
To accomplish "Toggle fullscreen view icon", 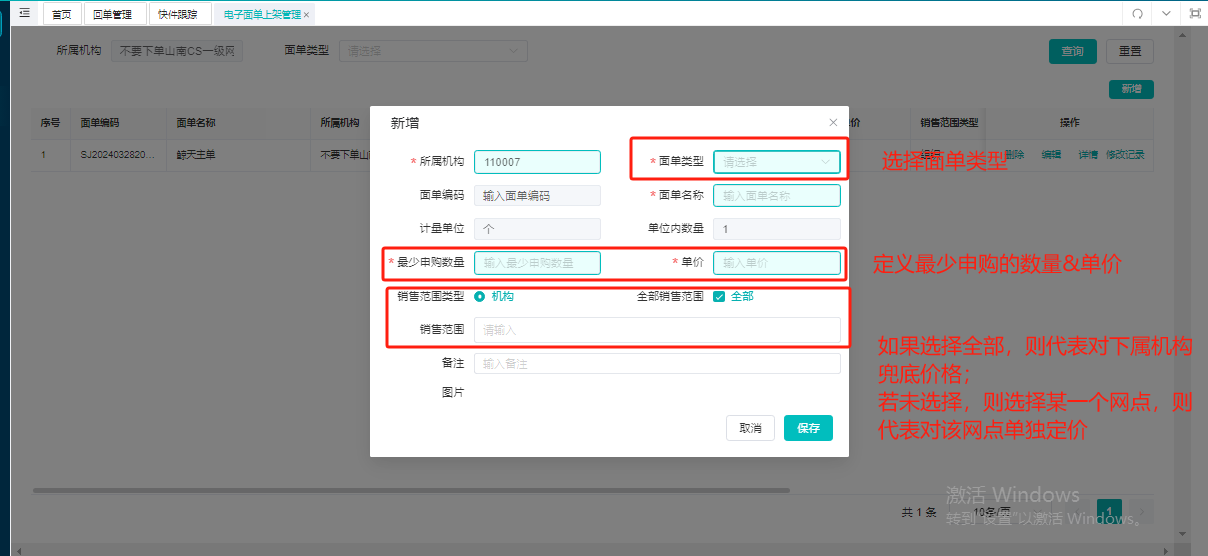I will pyautogui.click(x=1195, y=13).
